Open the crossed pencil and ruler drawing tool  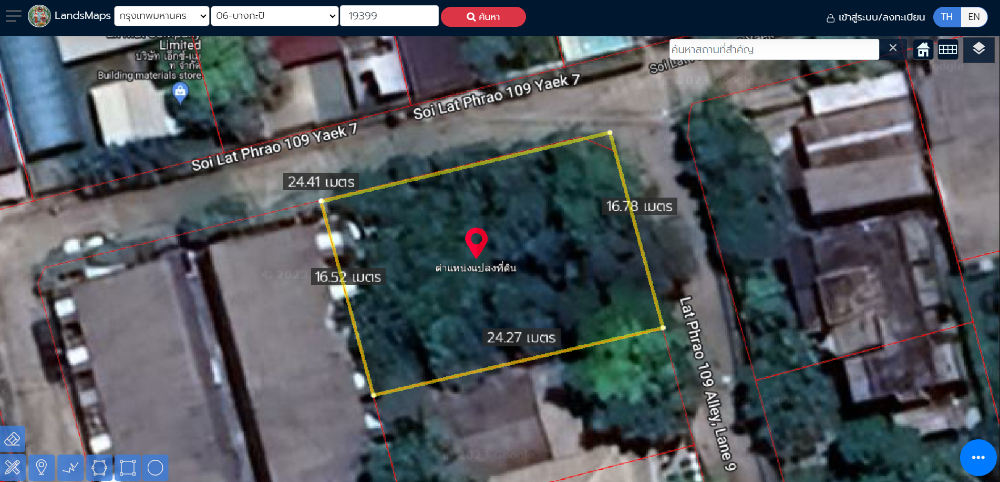point(12,467)
